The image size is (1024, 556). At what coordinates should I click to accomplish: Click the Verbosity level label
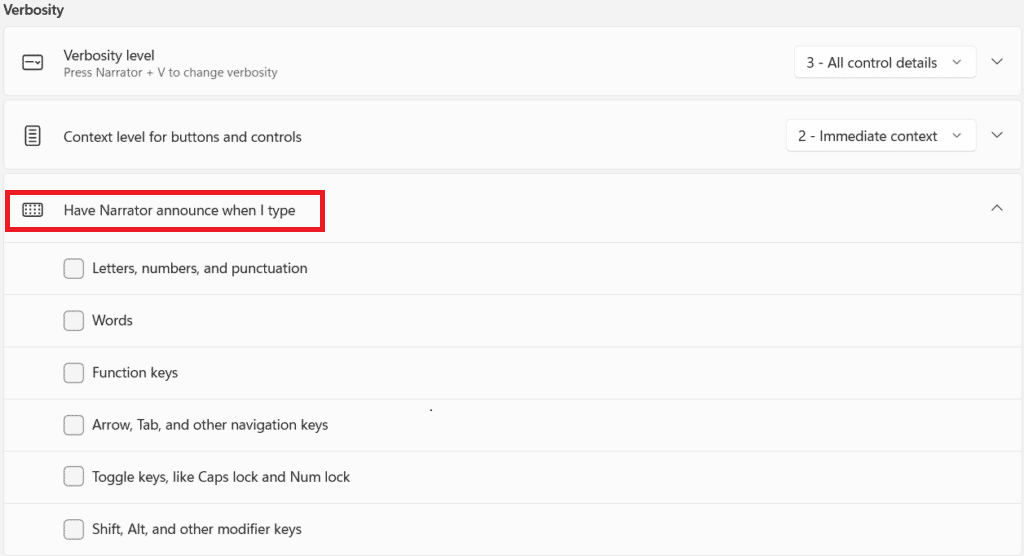[109, 55]
